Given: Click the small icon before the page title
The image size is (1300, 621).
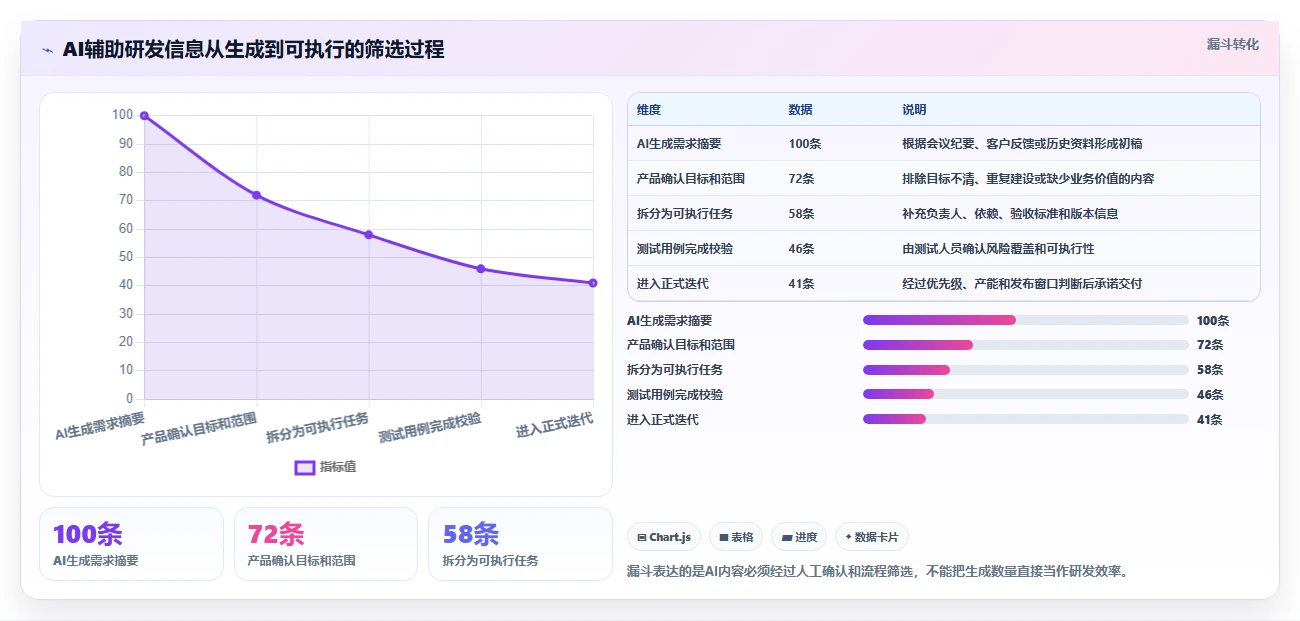Looking at the screenshot, I should 47,49.
